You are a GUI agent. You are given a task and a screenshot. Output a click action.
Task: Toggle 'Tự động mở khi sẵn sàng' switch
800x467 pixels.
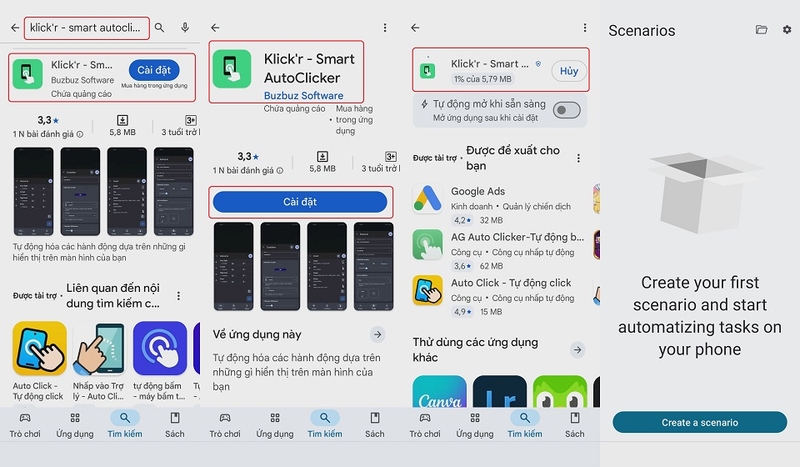(566, 110)
